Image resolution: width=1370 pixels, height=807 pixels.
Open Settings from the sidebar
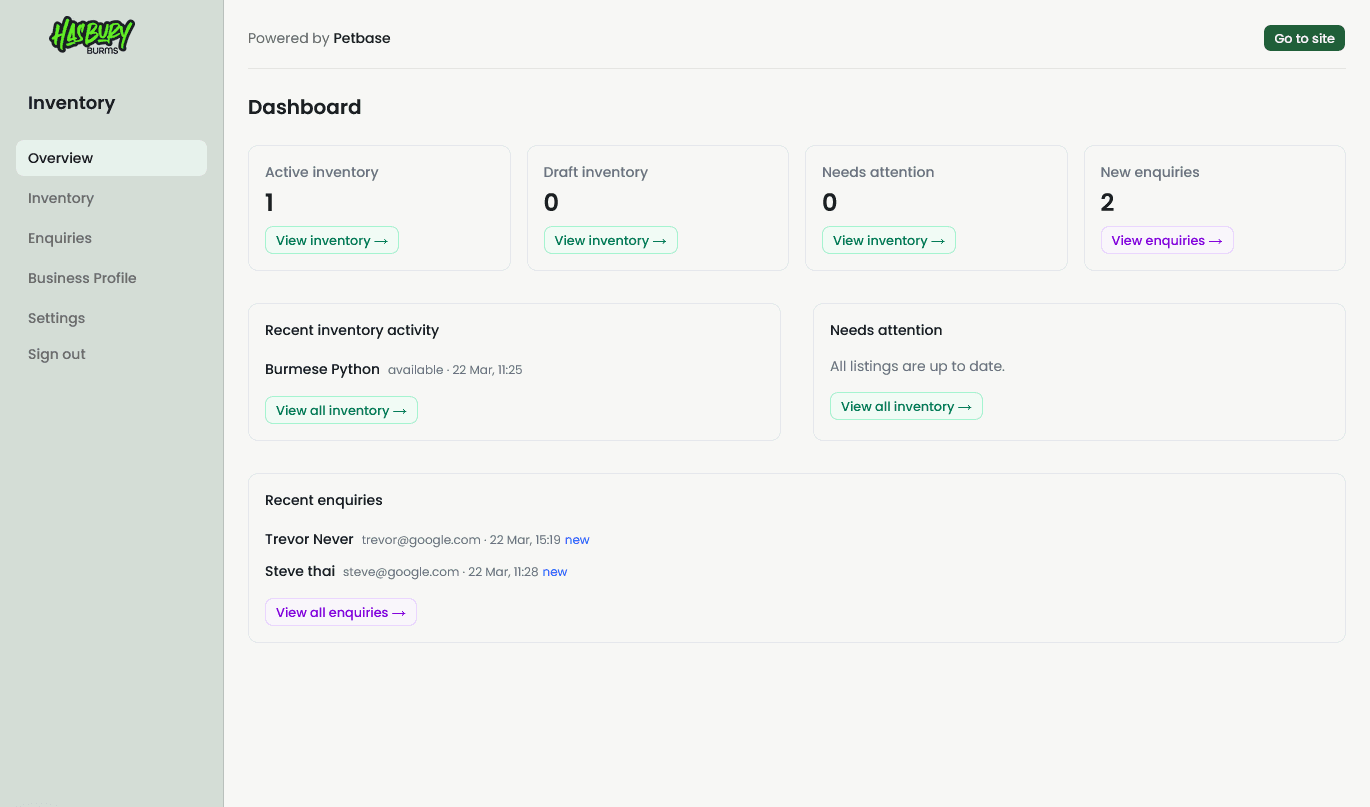[56, 318]
